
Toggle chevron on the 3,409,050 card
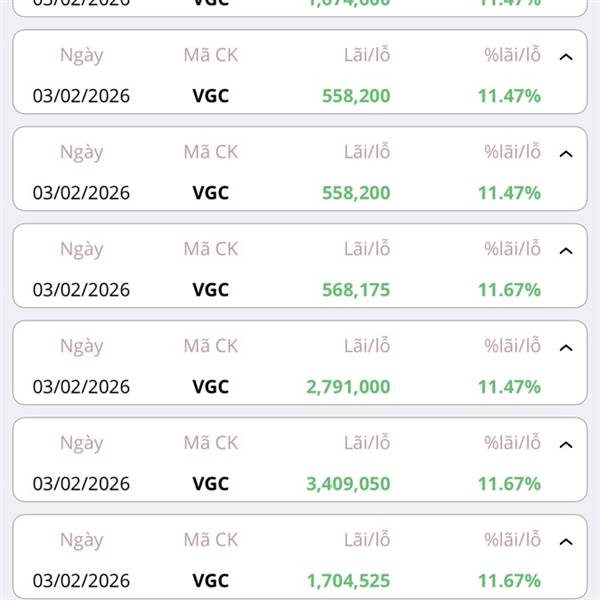(566, 445)
